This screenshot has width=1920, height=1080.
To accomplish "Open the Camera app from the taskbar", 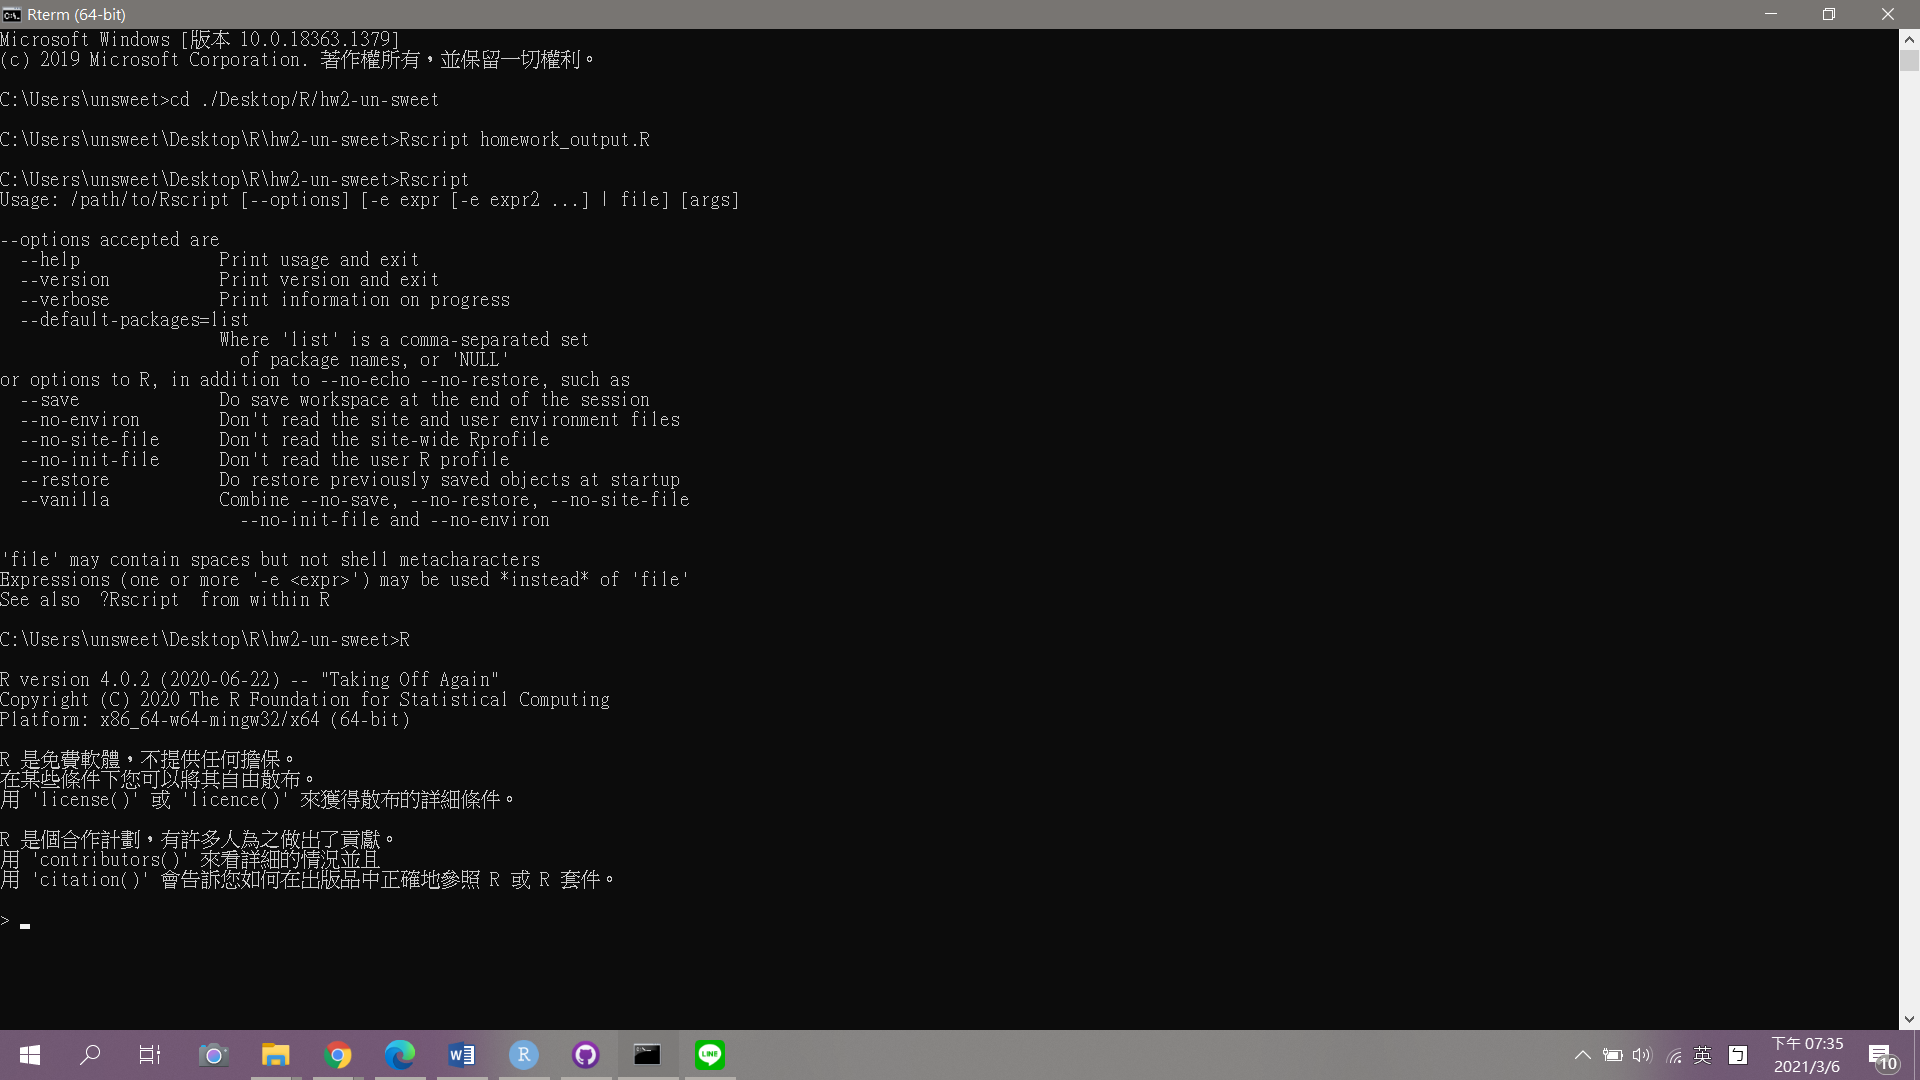I will pos(214,1055).
